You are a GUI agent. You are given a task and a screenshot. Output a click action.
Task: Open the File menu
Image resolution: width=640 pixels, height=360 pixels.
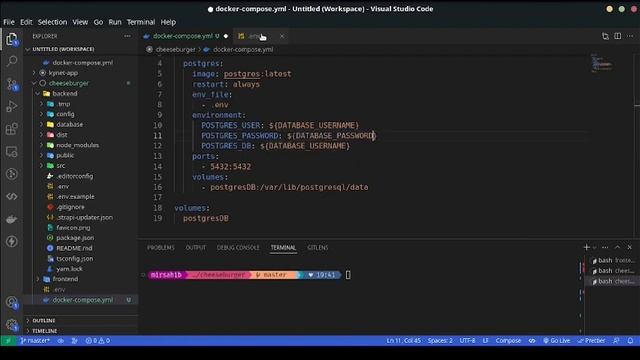click(9, 22)
